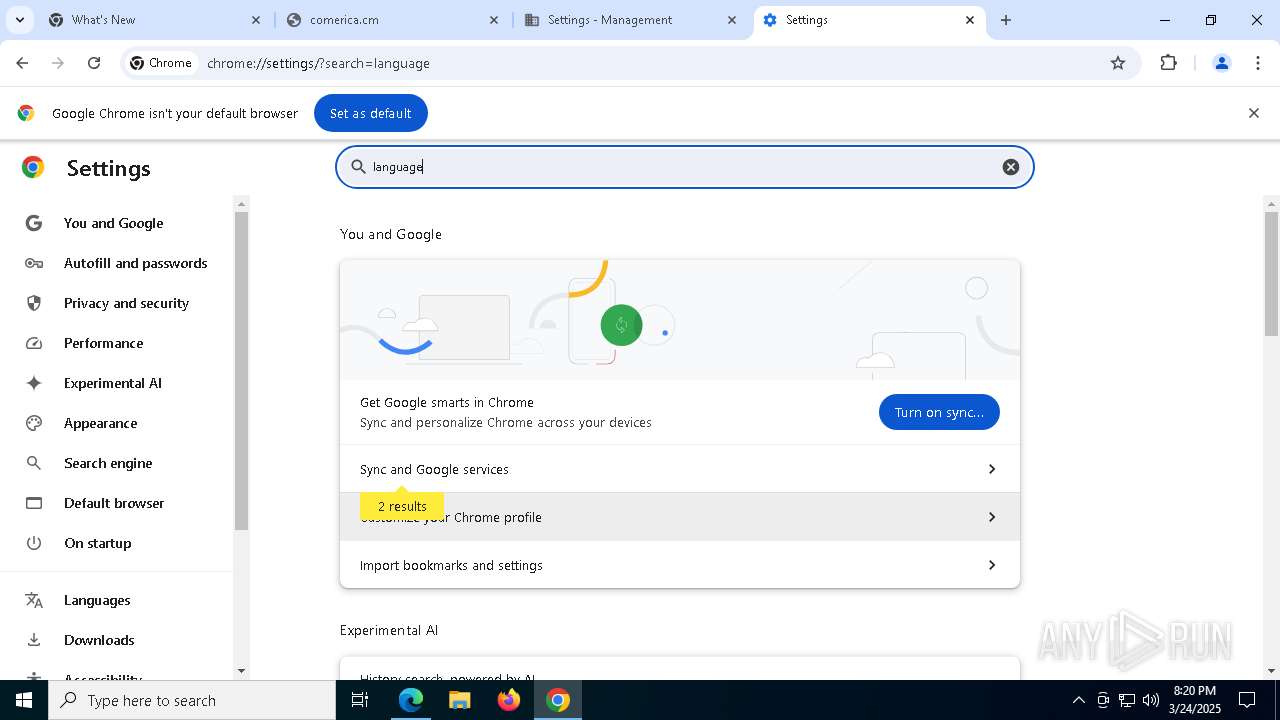Open the notification center icon

[x=1247, y=700]
